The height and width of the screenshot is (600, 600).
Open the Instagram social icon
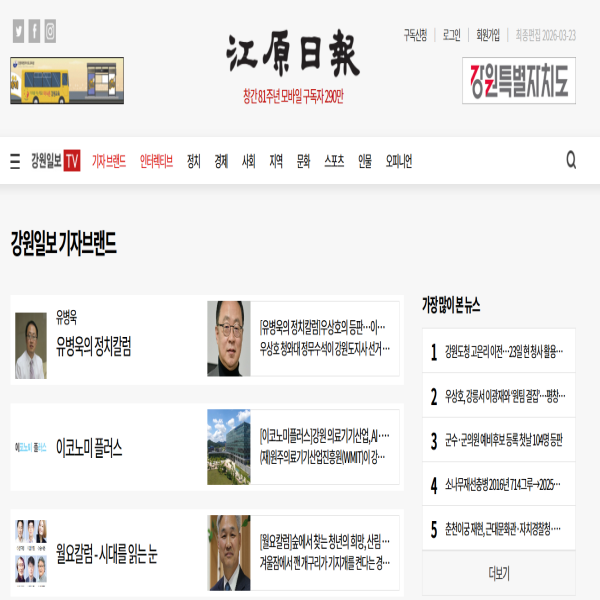[x=50, y=31]
